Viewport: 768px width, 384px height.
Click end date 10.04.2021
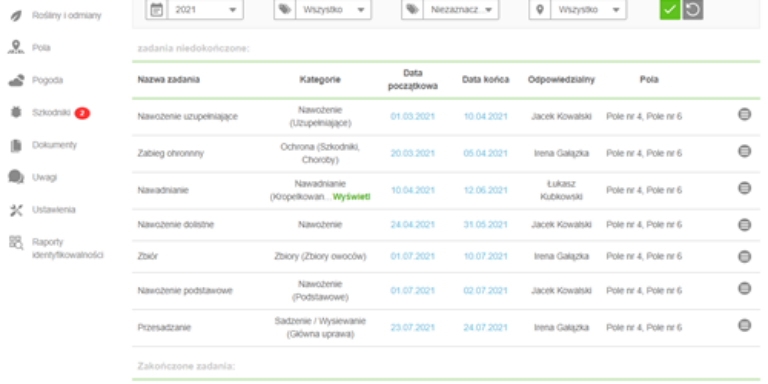click(485, 117)
